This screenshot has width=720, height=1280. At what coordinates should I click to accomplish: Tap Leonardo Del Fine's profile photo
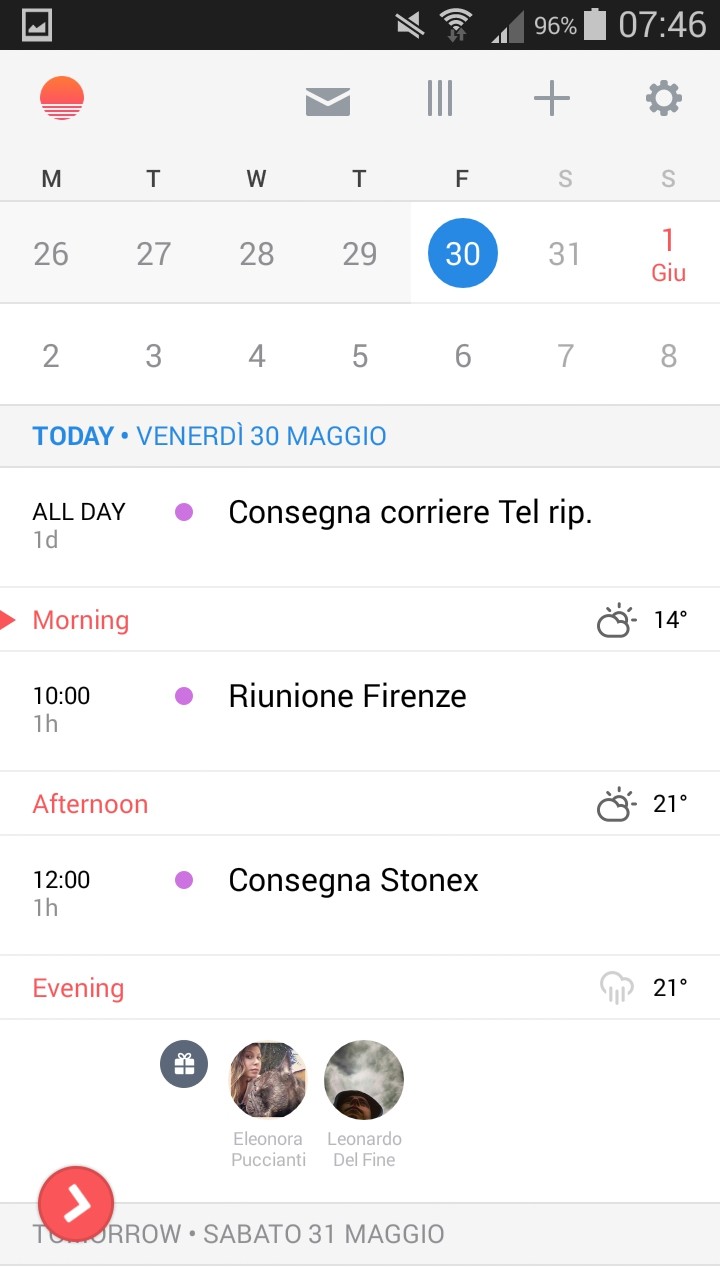point(364,1080)
